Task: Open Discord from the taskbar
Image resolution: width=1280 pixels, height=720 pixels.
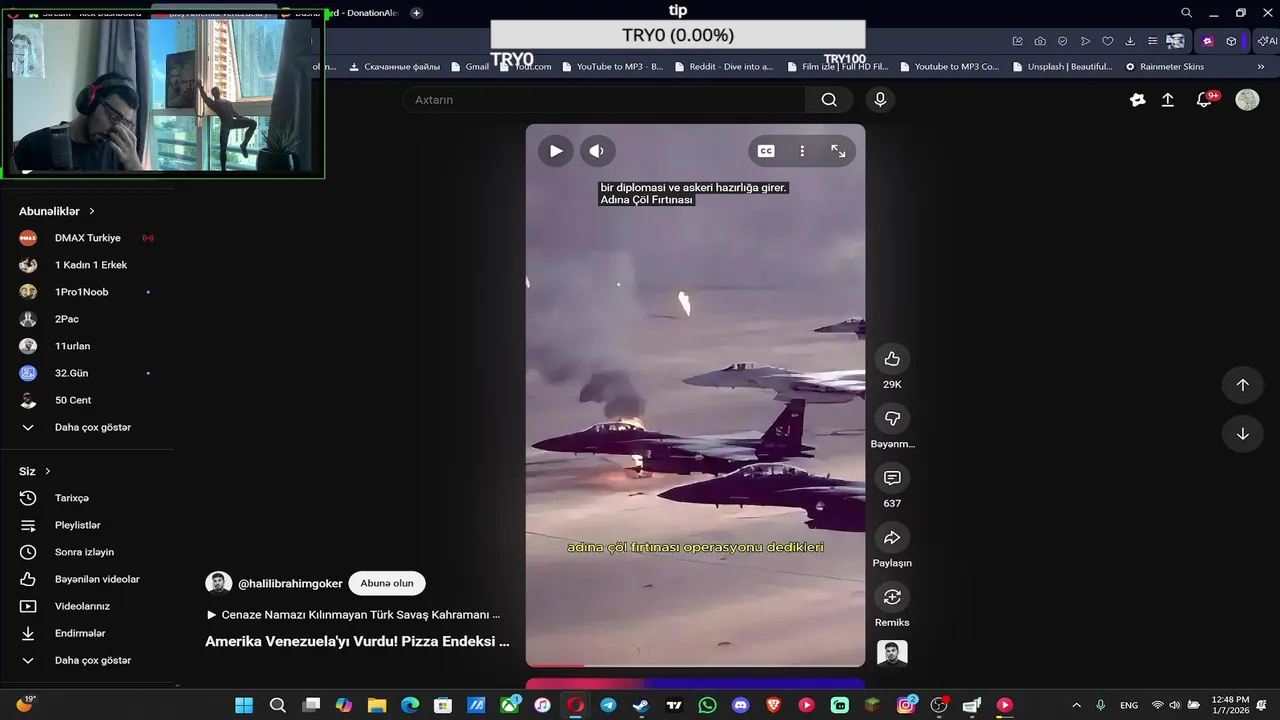Action: point(740,705)
